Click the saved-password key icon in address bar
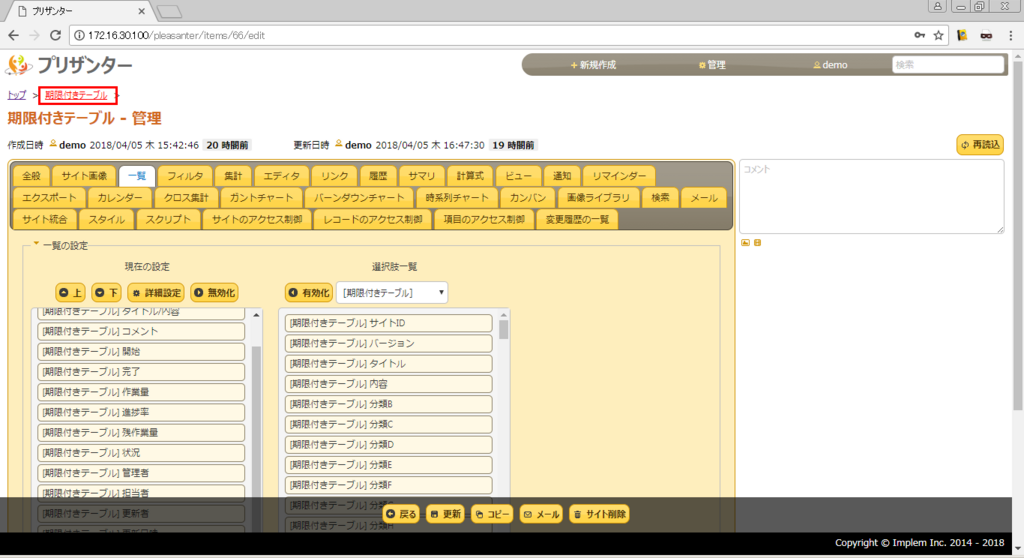The height and width of the screenshot is (558, 1024). coord(920,35)
